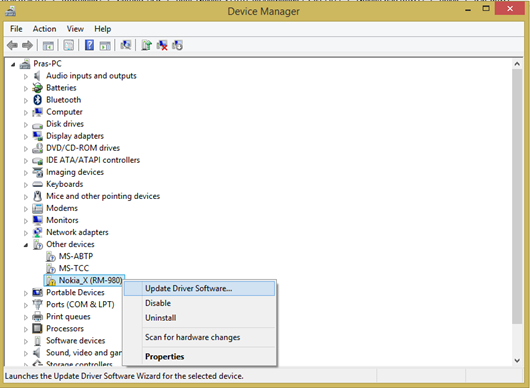Click the Nokia_X warning device icon
This screenshot has height=388, width=530.
[50, 281]
